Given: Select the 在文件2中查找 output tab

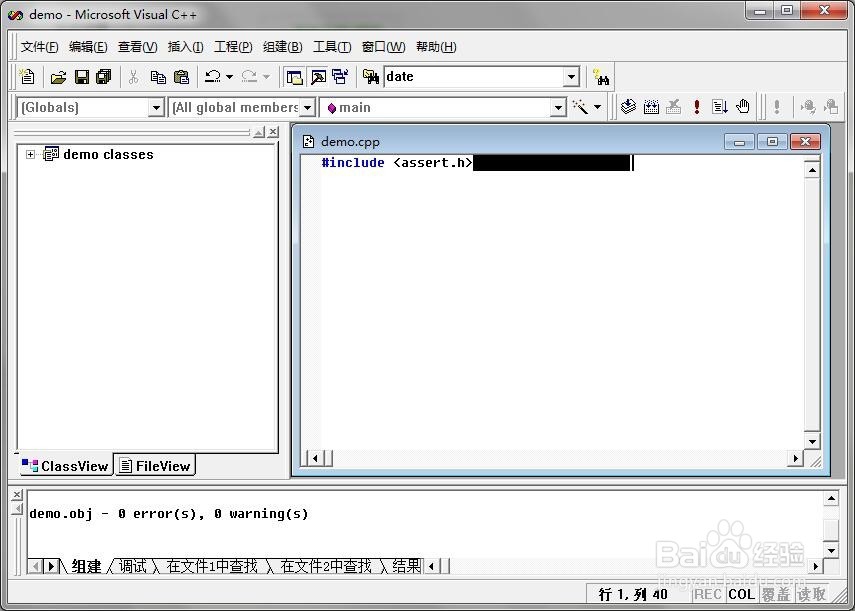Looking at the screenshot, I should (x=326, y=566).
